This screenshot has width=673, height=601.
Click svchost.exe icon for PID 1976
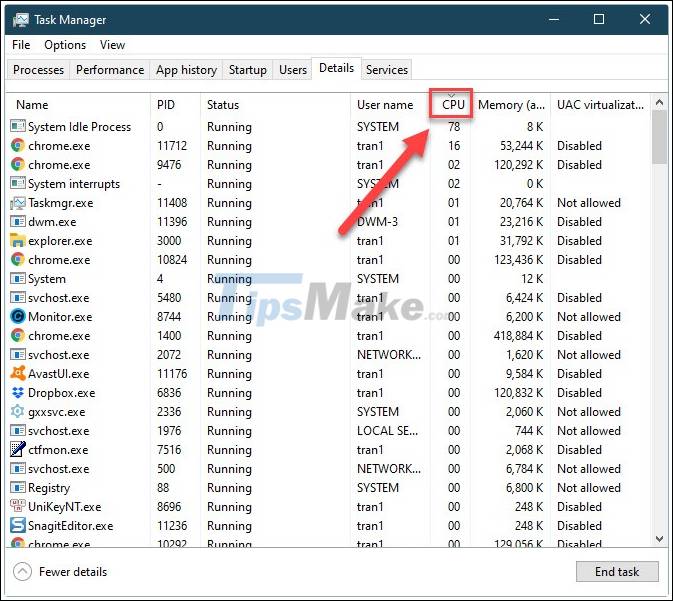(18, 431)
